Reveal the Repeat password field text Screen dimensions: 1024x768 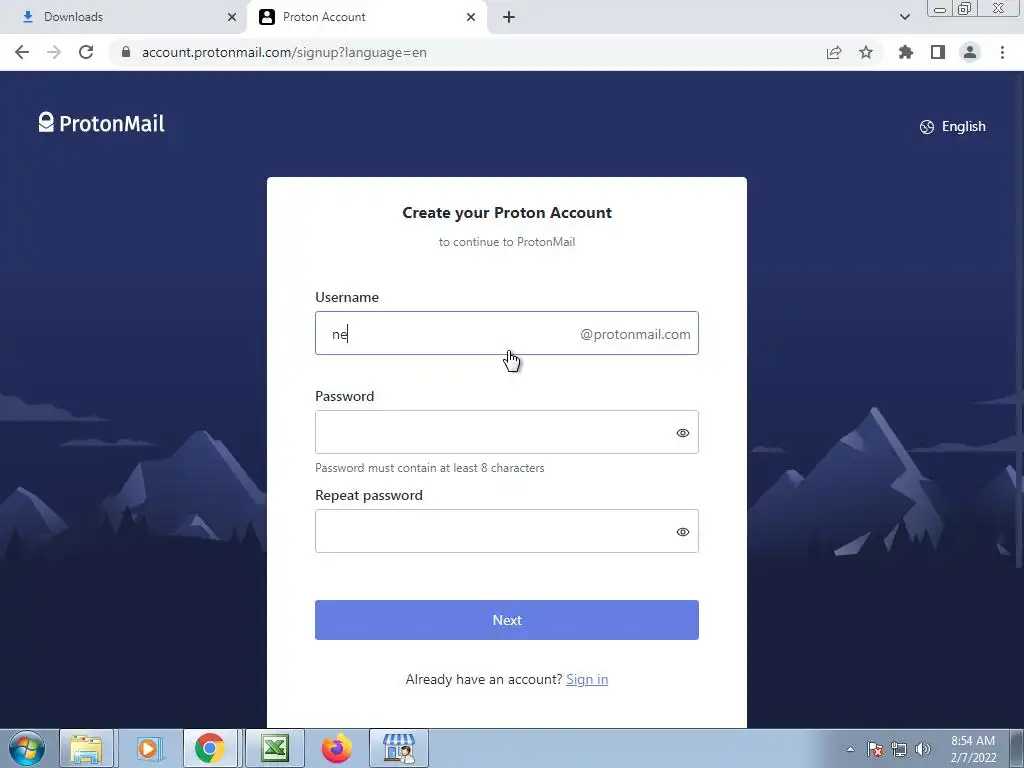682,532
